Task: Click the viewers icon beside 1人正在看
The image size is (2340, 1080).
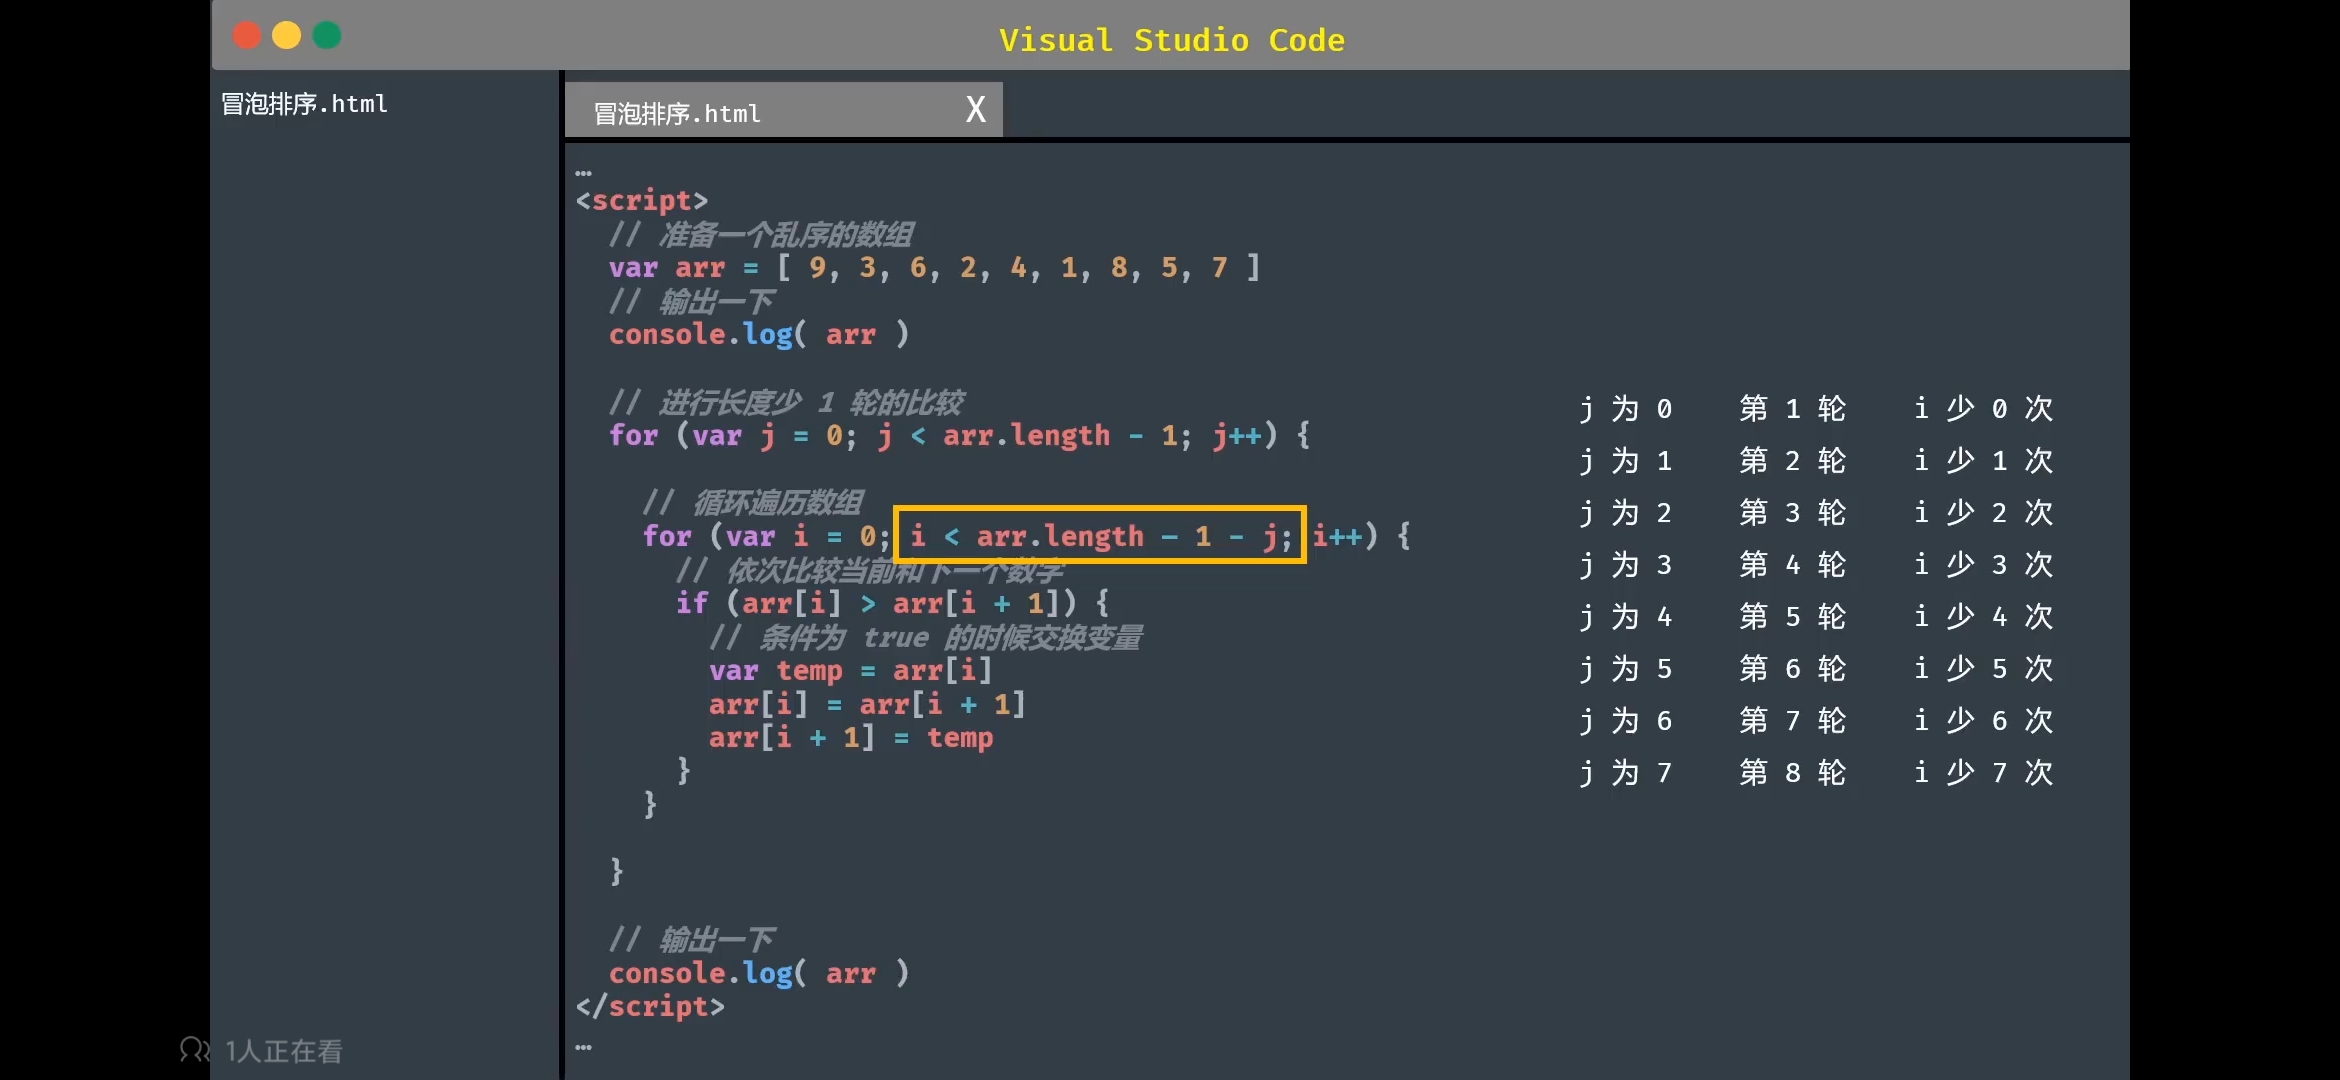Action: 194,1050
